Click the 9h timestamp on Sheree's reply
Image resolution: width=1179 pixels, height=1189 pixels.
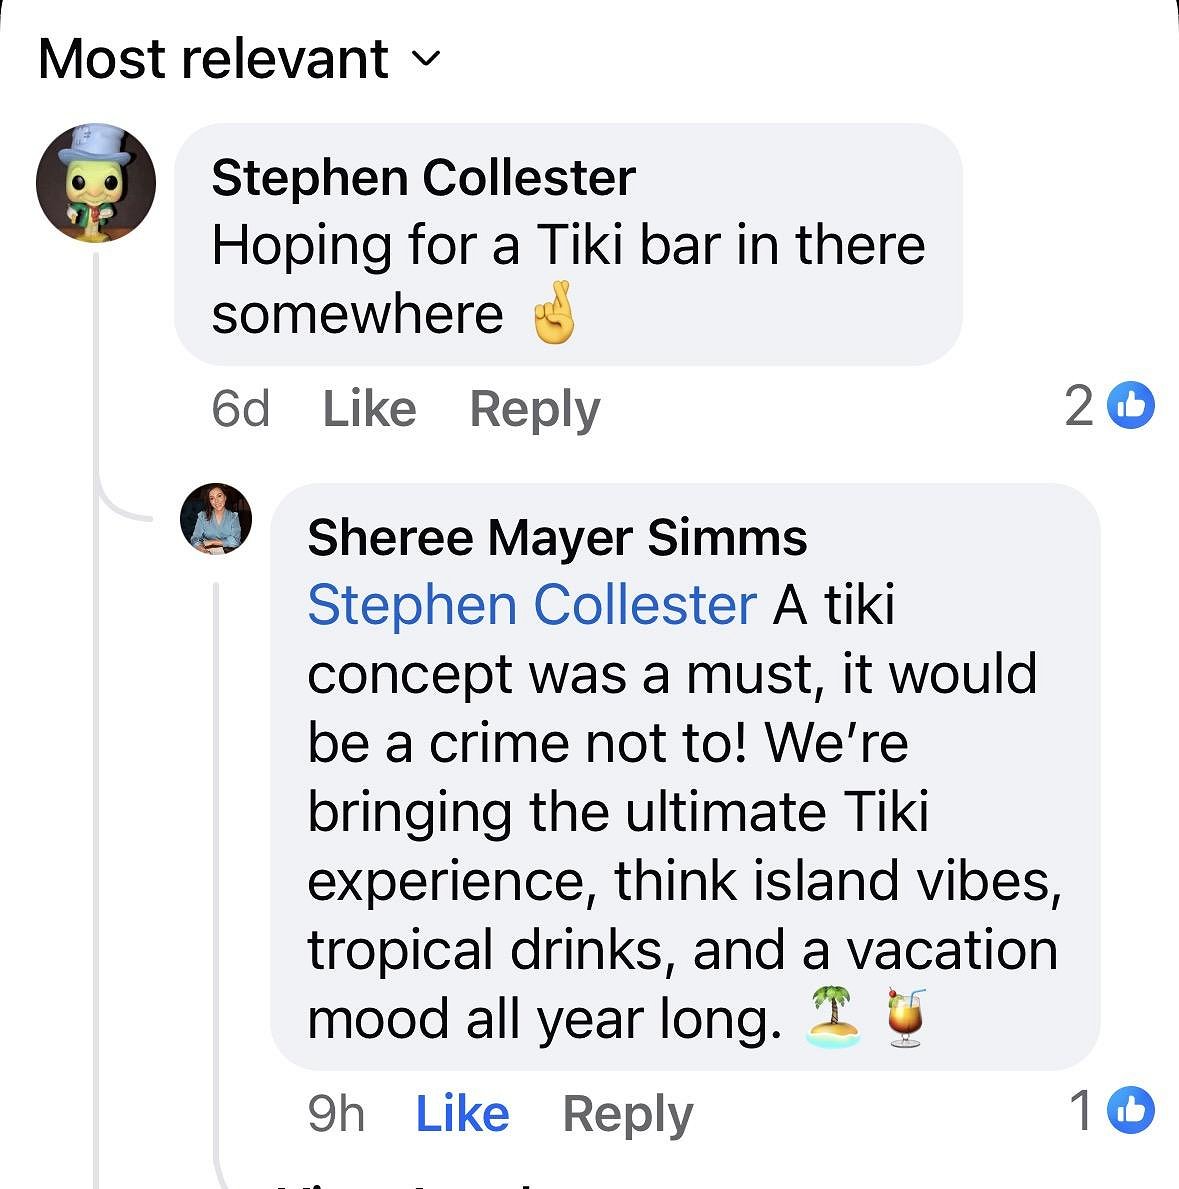336,1113
